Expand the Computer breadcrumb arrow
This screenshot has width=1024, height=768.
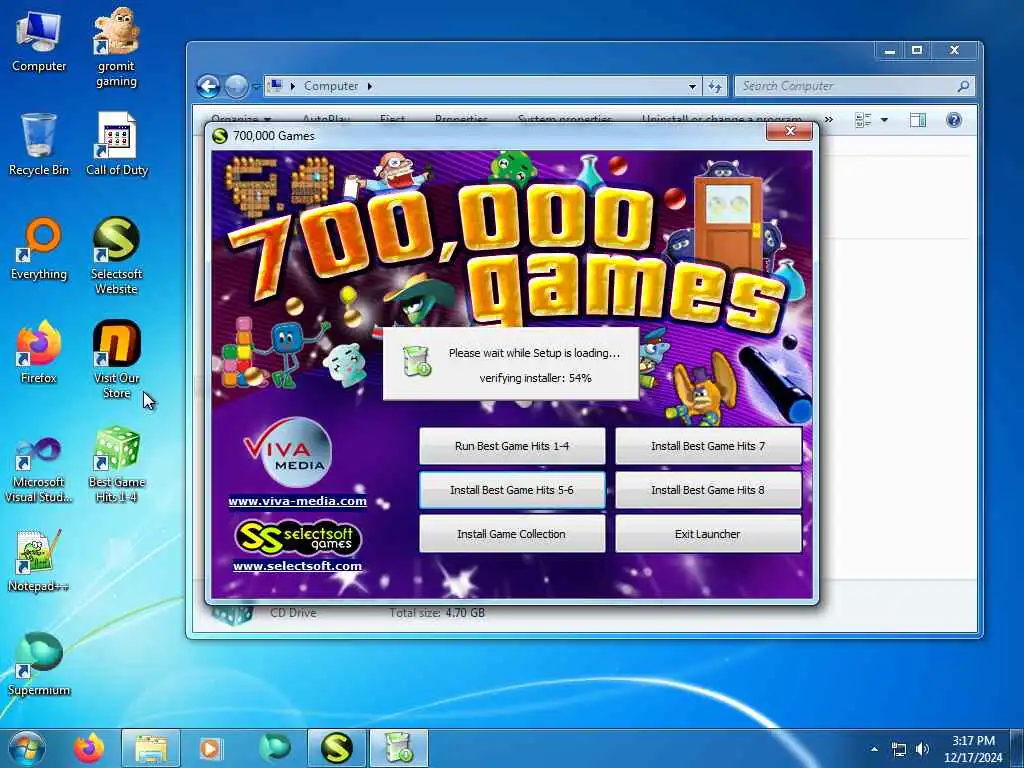tap(370, 86)
